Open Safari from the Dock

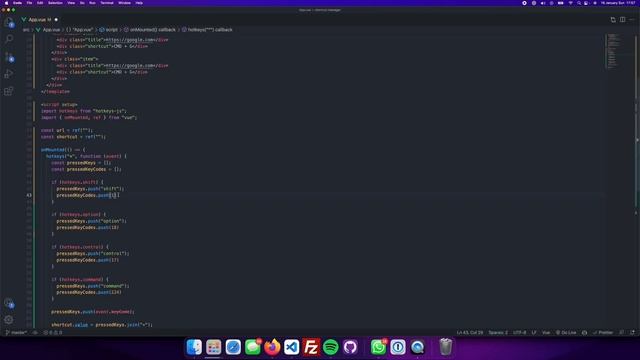point(233,347)
